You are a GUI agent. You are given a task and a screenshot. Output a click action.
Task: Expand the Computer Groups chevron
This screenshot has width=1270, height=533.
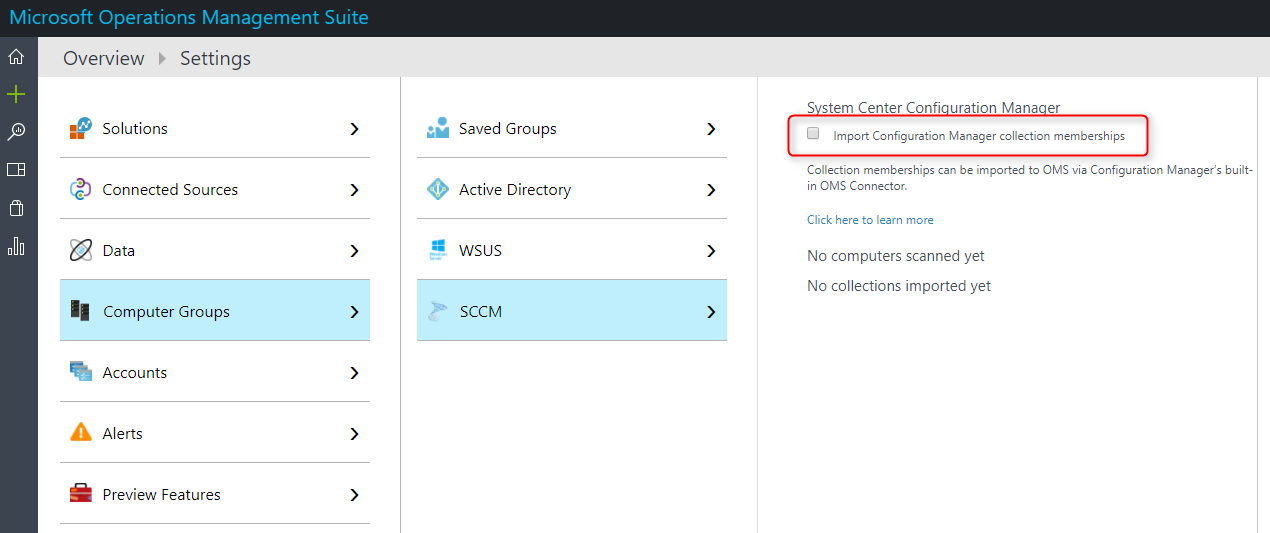click(x=354, y=312)
